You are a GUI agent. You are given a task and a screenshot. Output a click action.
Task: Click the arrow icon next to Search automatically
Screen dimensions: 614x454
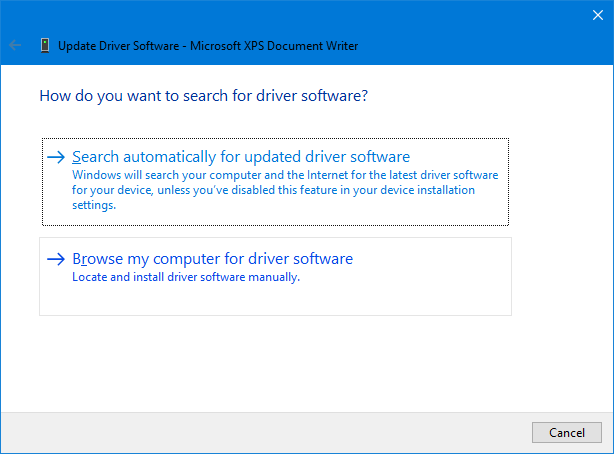(56, 157)
